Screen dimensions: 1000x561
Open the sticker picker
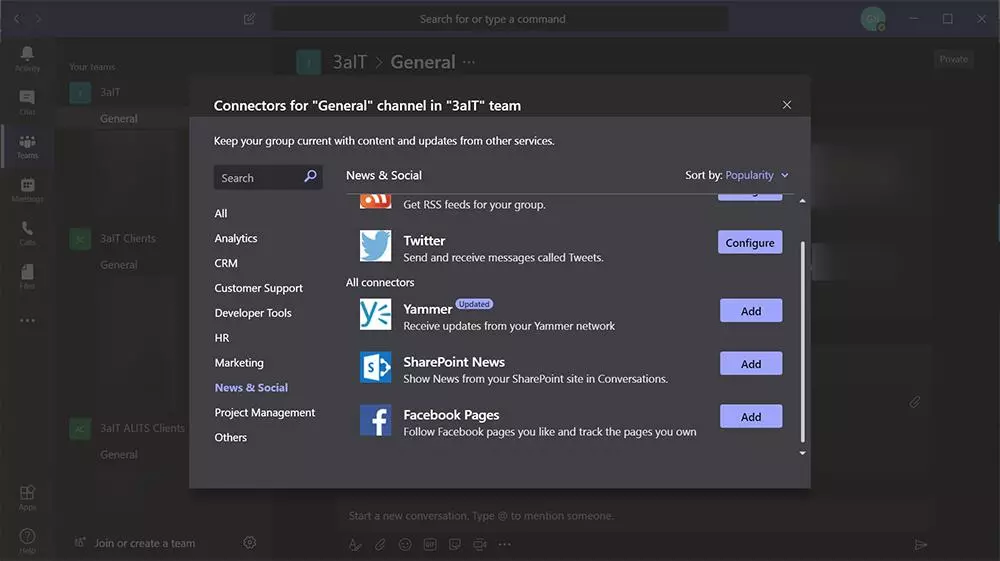(x=455, y=544)
